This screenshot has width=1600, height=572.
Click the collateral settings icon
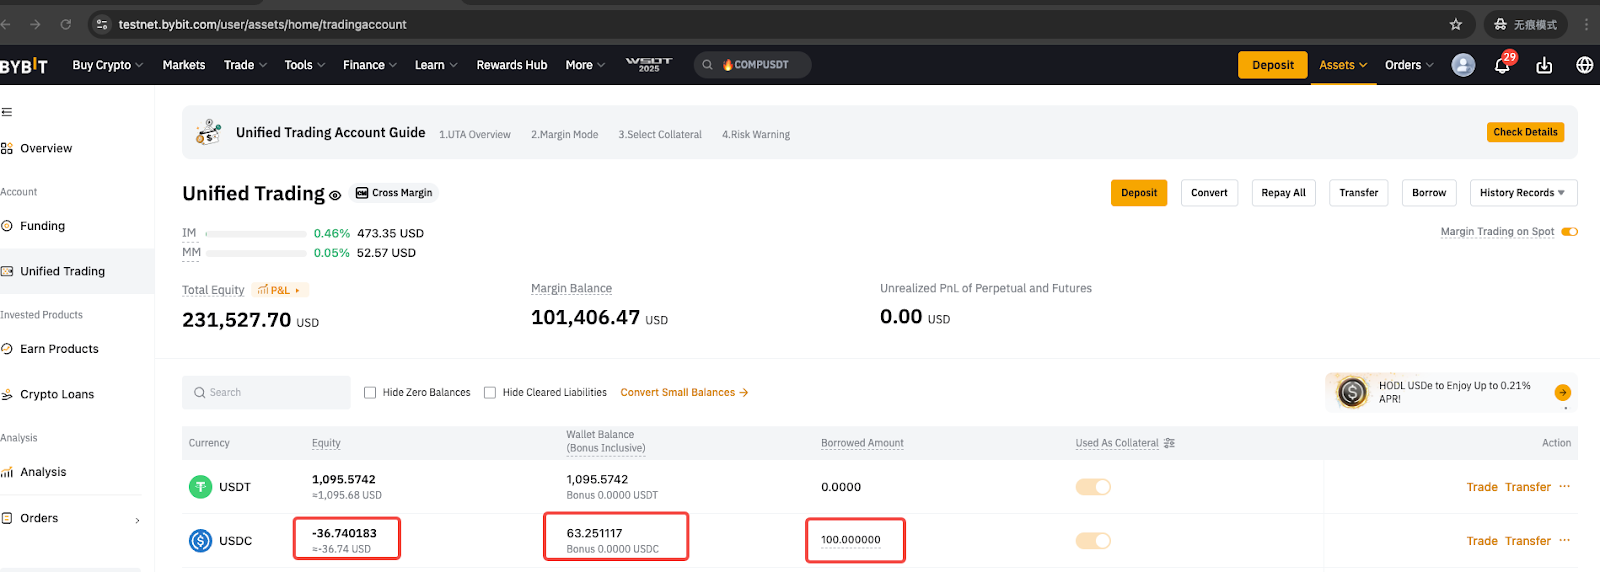(x=1169, y=443)
